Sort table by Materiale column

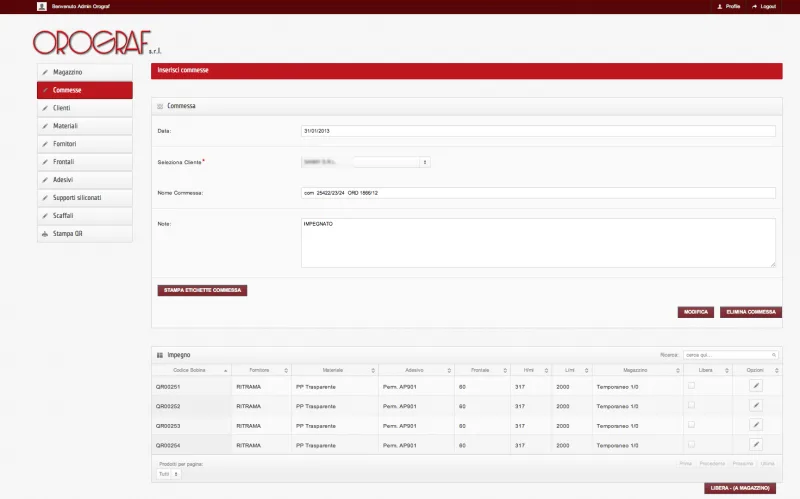point(335,370)
